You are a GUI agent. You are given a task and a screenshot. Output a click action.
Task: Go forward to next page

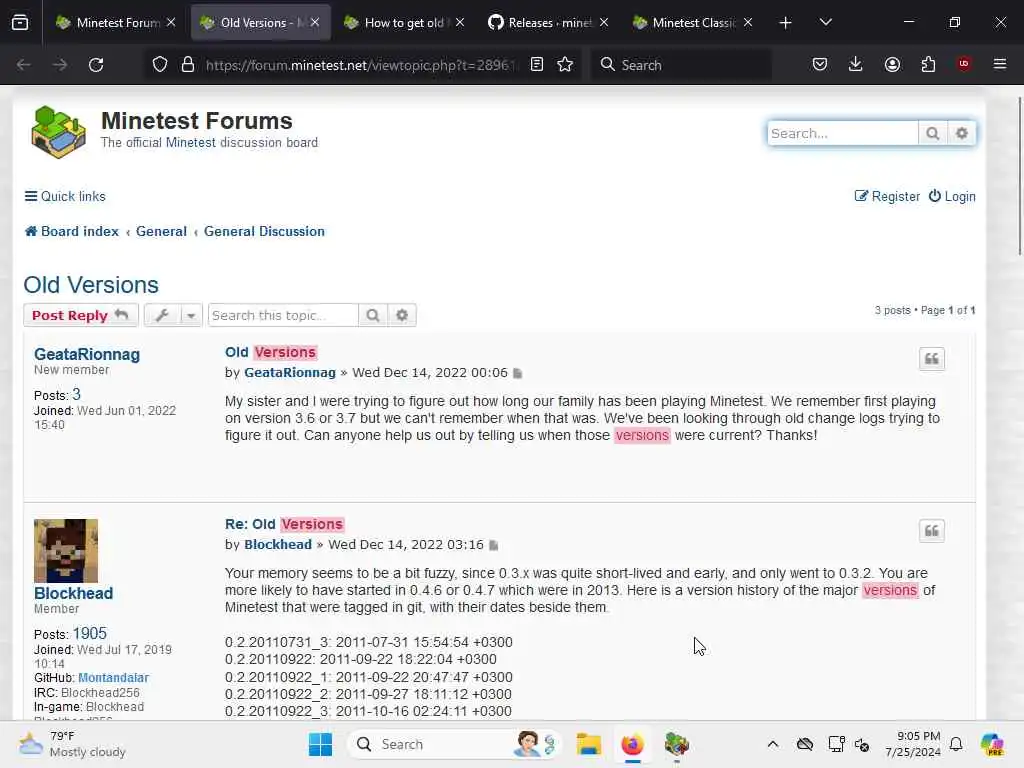pos(60,65)
